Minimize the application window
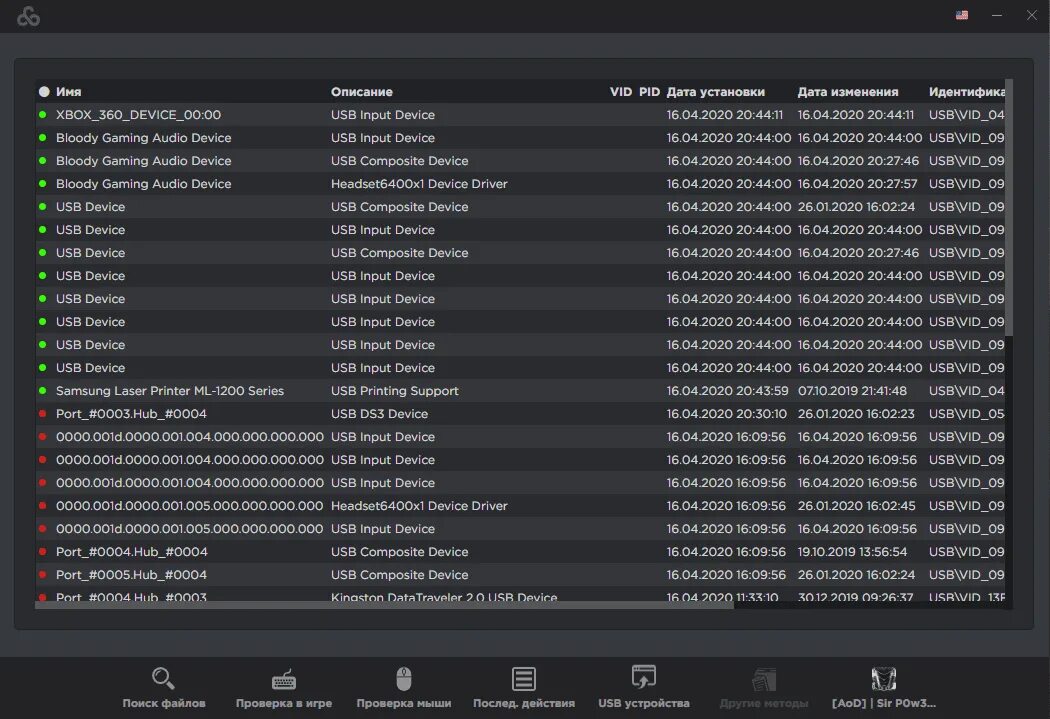Image resolution: width=1050 pixels, height=719 pixels. coord(996,15)
